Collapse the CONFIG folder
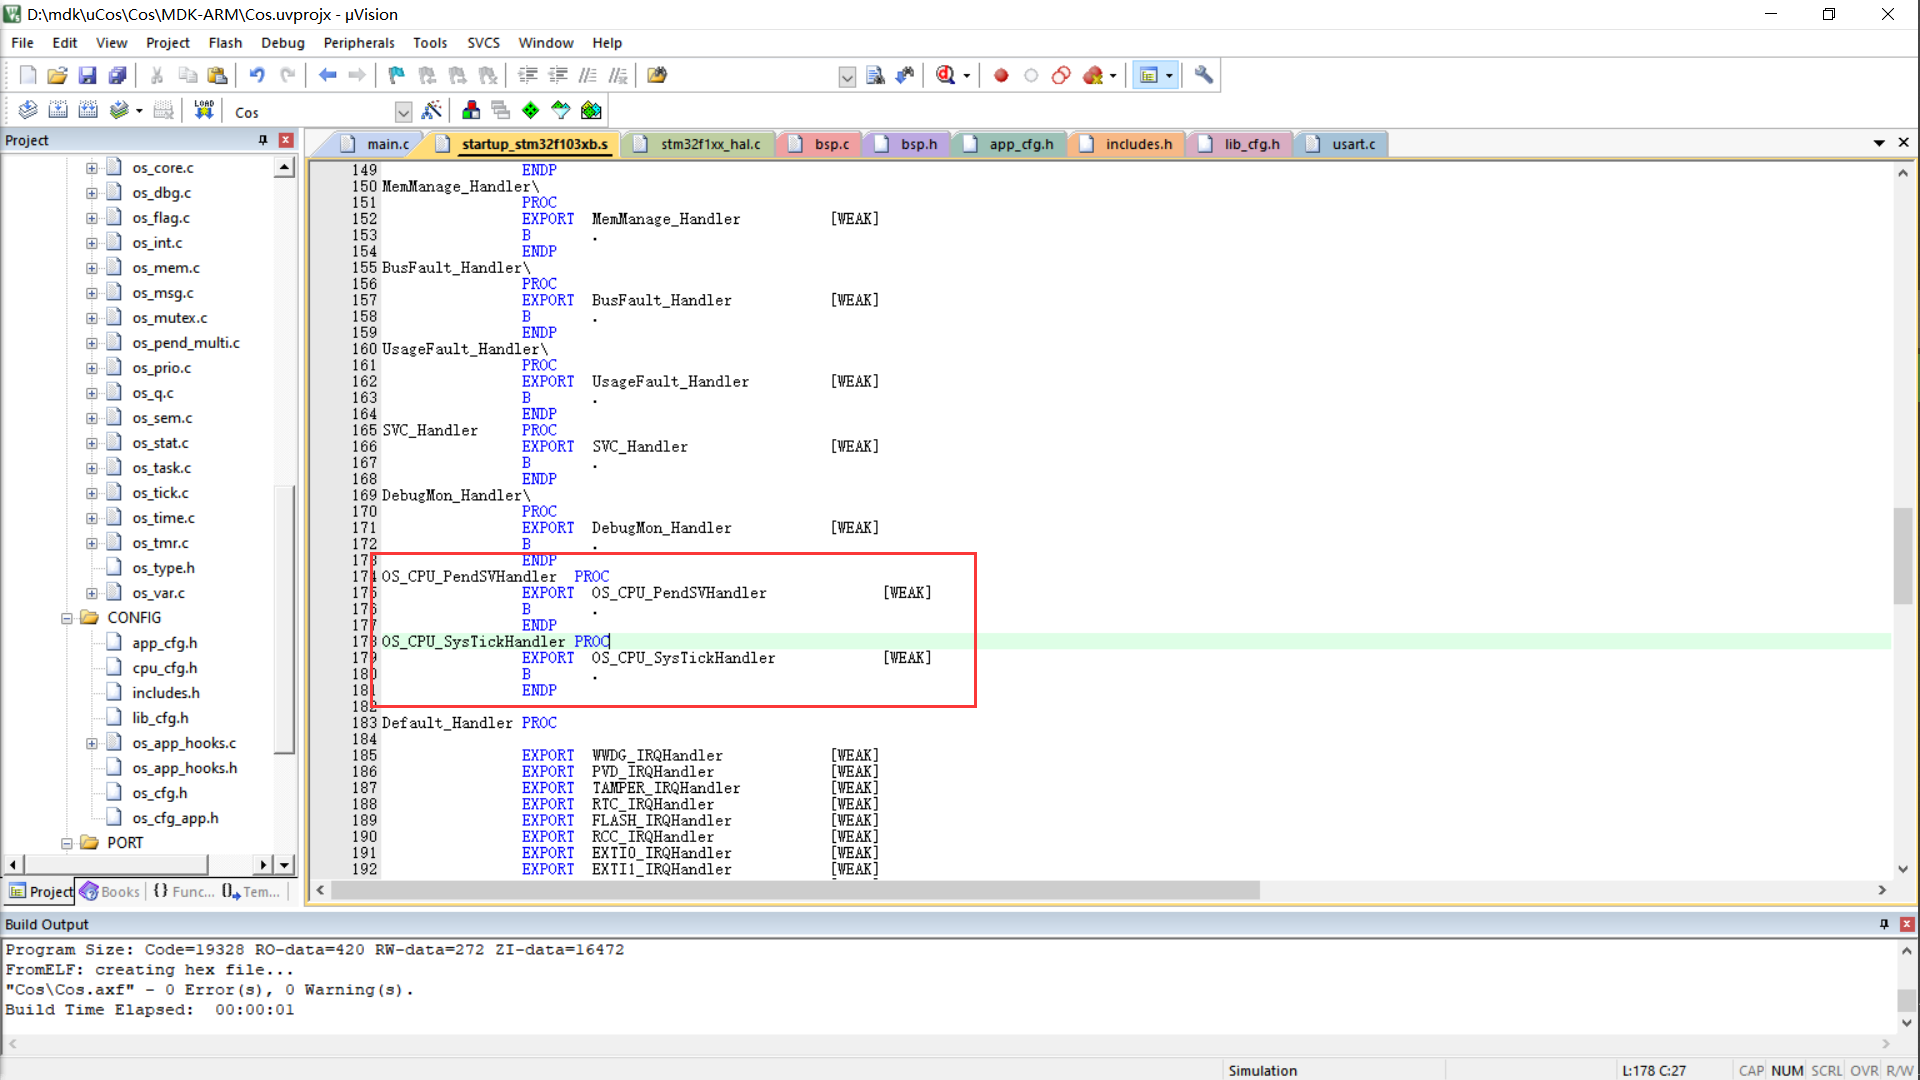Image resolution: width=1920 pixels, height=1080 pixels. pyautogui.click(x=66, y=618)
